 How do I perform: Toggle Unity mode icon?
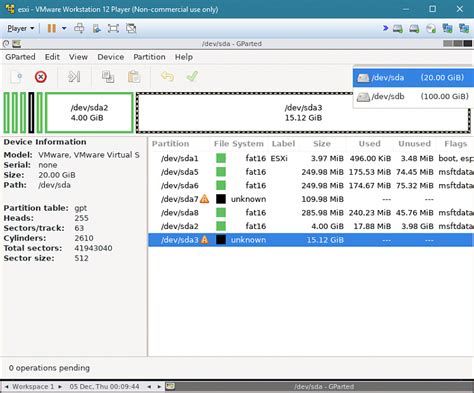pyautogui.click(x=131, y=28)
